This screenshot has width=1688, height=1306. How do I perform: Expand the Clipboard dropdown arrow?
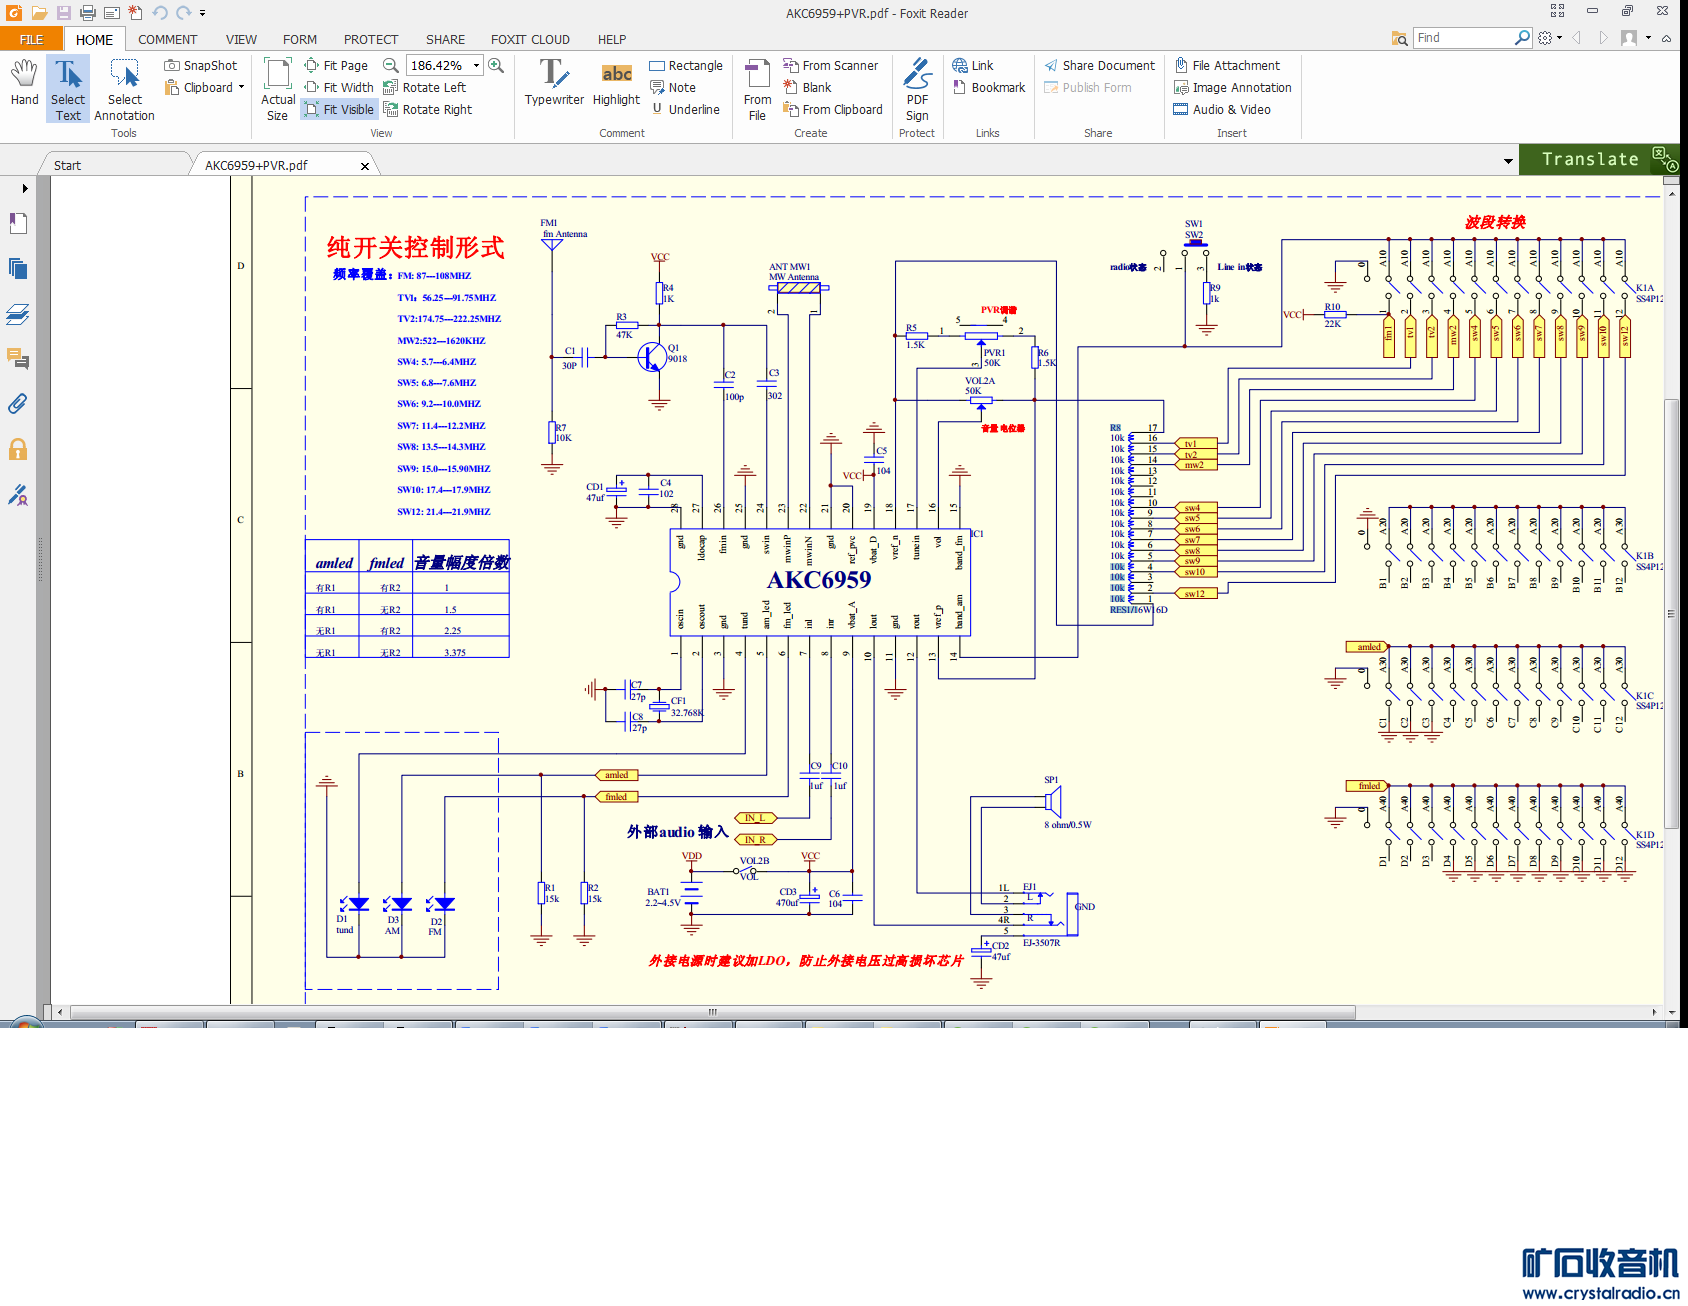coord(241,87)
